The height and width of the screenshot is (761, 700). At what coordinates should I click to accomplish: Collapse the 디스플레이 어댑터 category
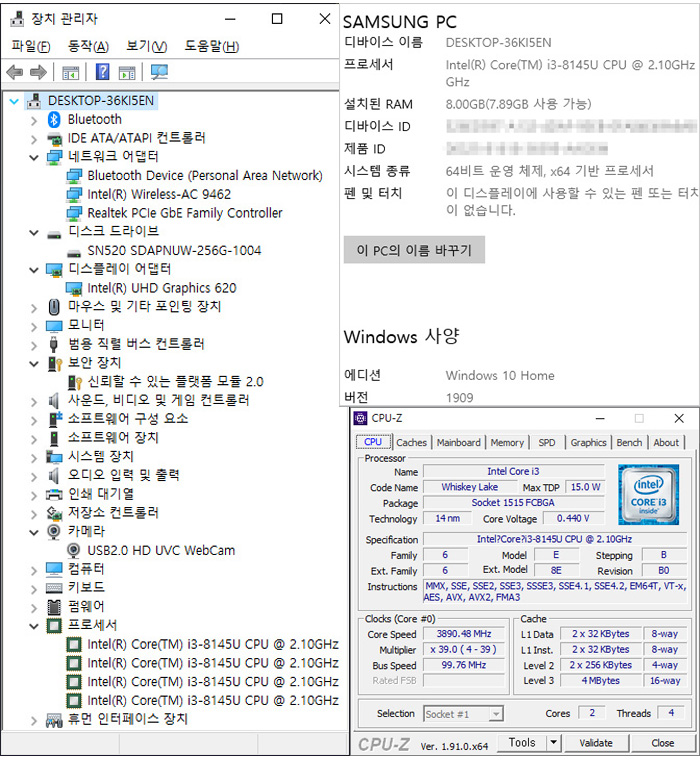point(33,270)
